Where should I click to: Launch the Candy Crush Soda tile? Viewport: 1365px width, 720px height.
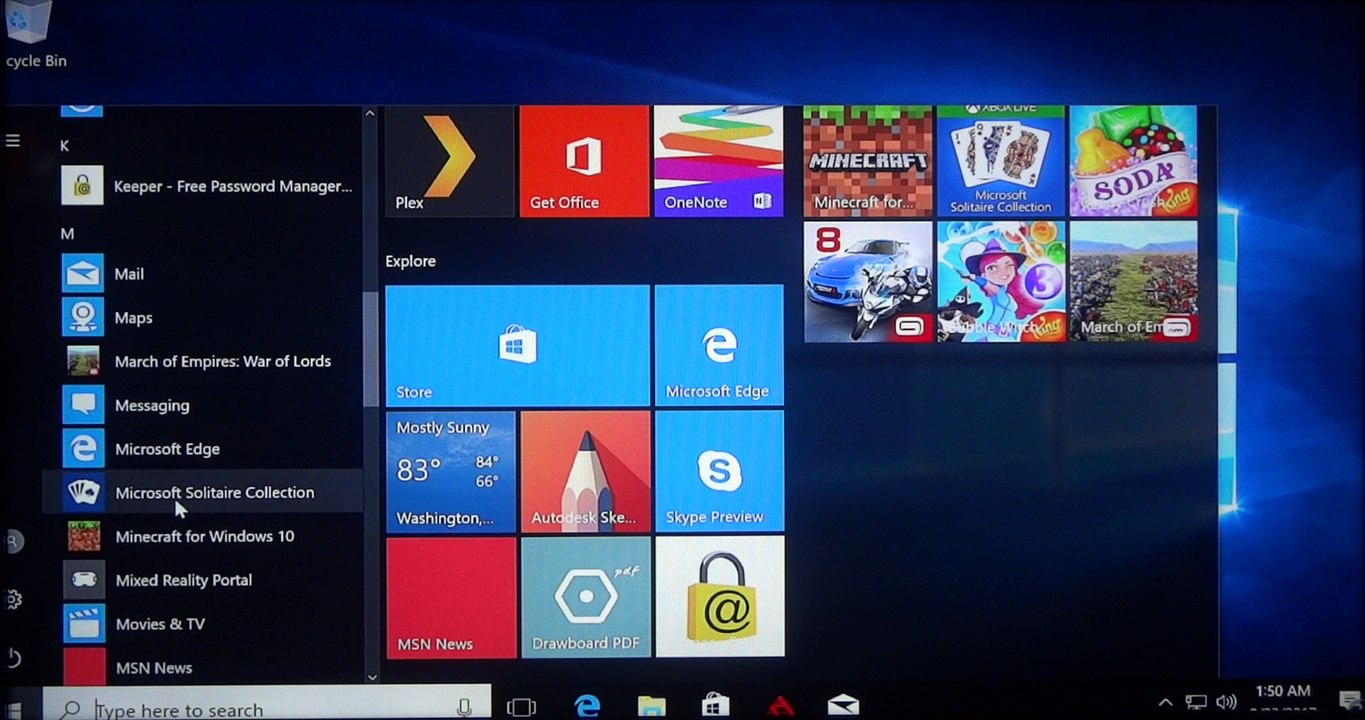(1133, 161)
